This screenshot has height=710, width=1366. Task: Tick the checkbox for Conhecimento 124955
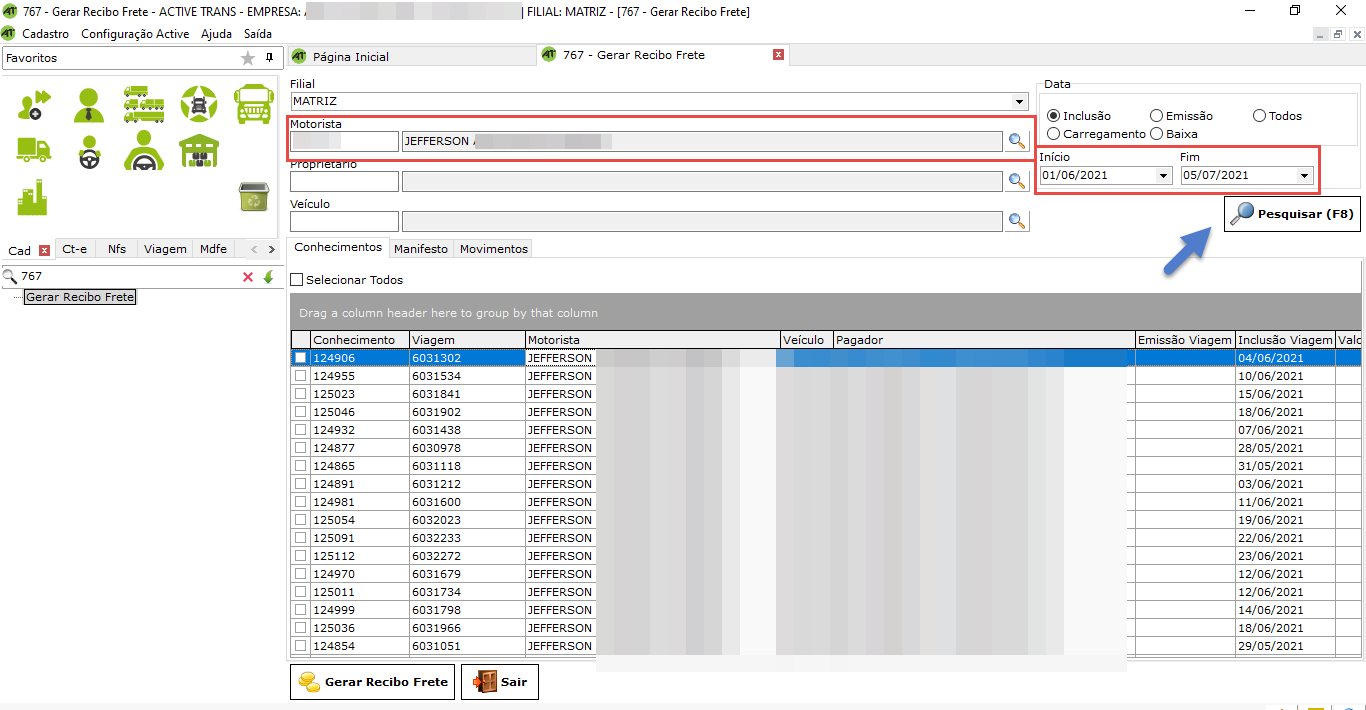click(300, 376)
